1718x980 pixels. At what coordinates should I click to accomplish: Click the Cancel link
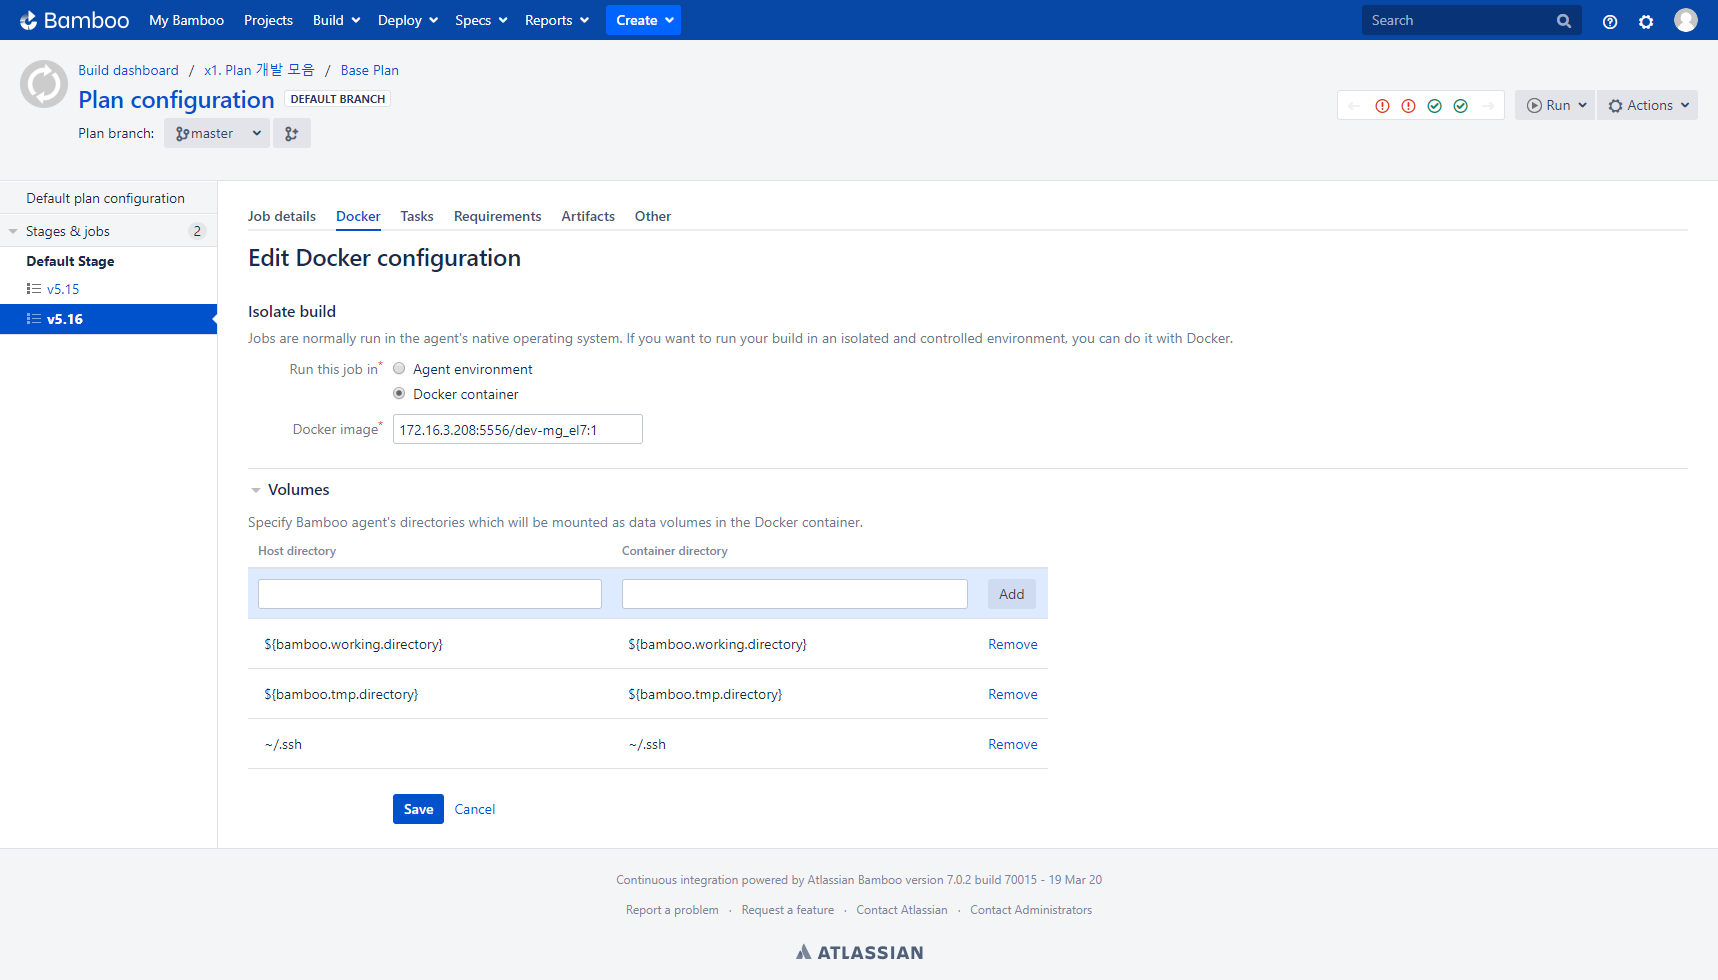pos(475,809)
